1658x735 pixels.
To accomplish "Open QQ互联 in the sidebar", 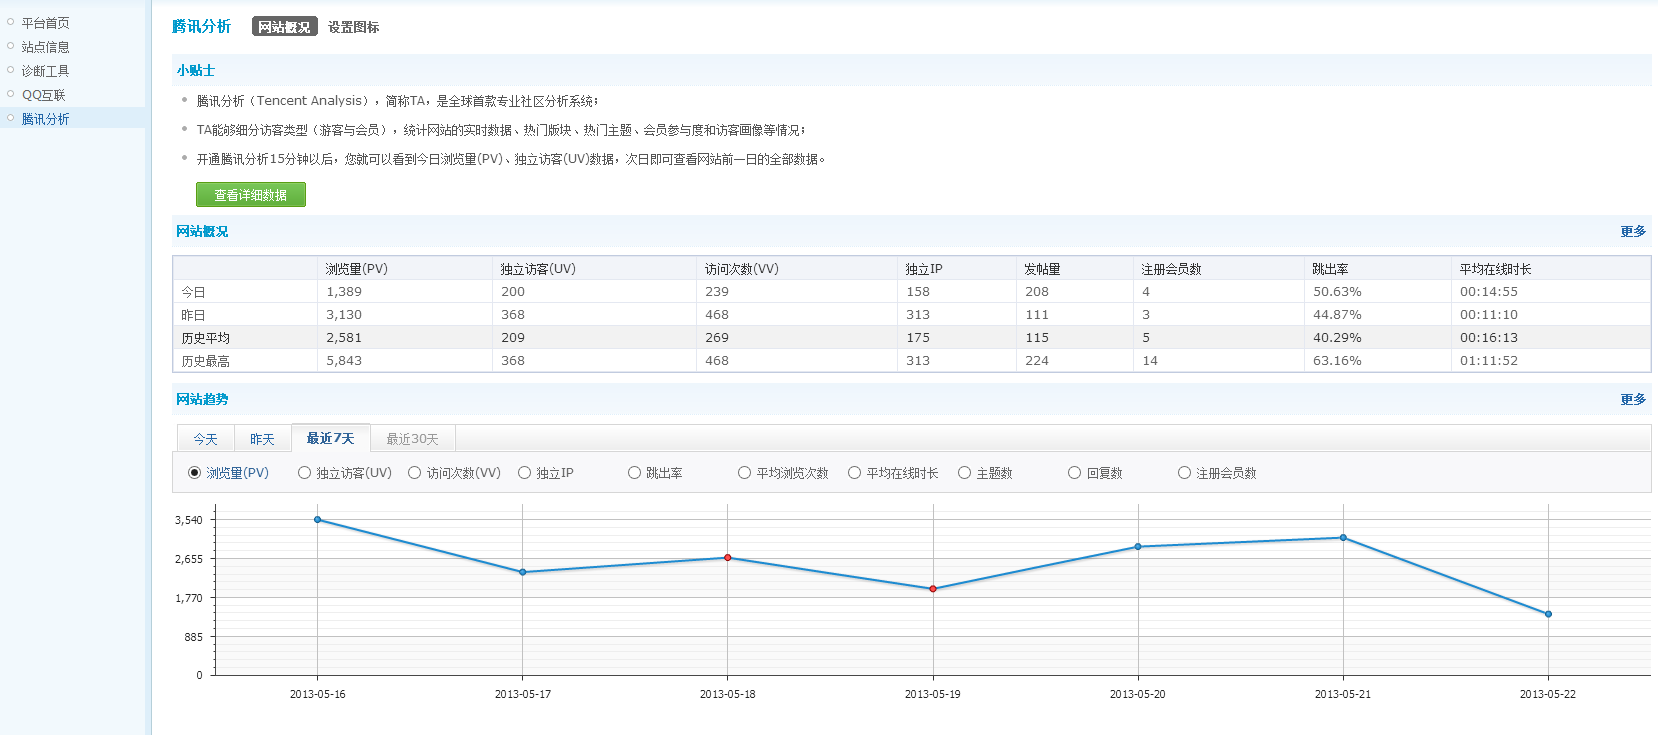I will [43, 95].
